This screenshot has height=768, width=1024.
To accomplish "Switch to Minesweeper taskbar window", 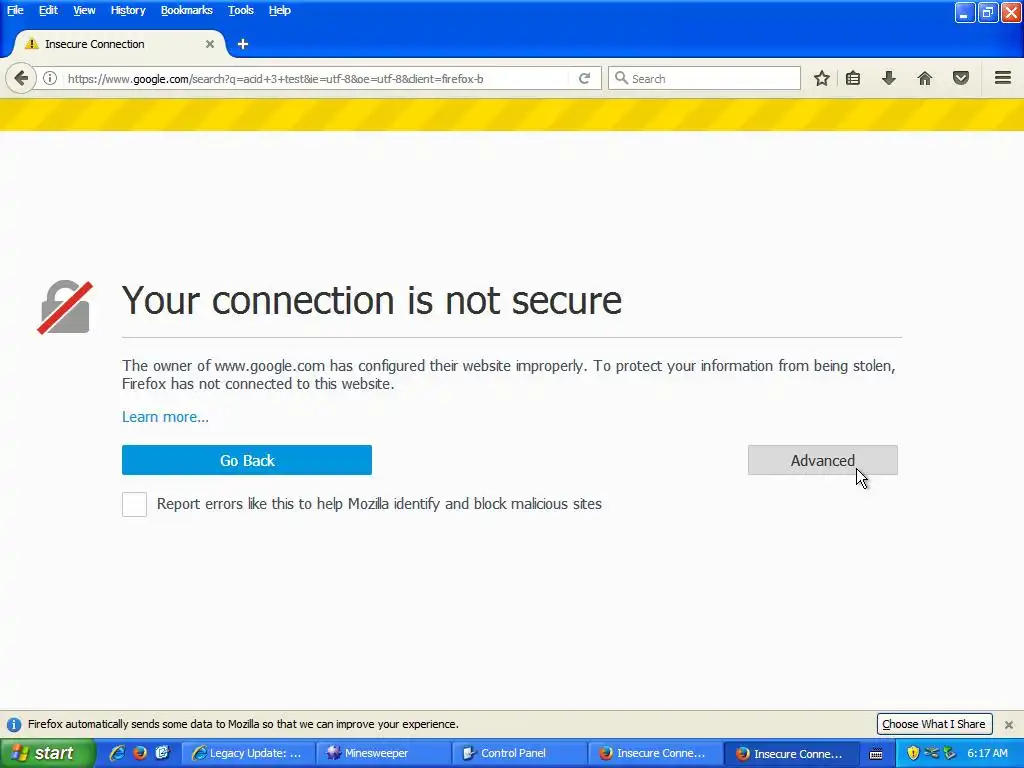I will (x=385, y=753).
